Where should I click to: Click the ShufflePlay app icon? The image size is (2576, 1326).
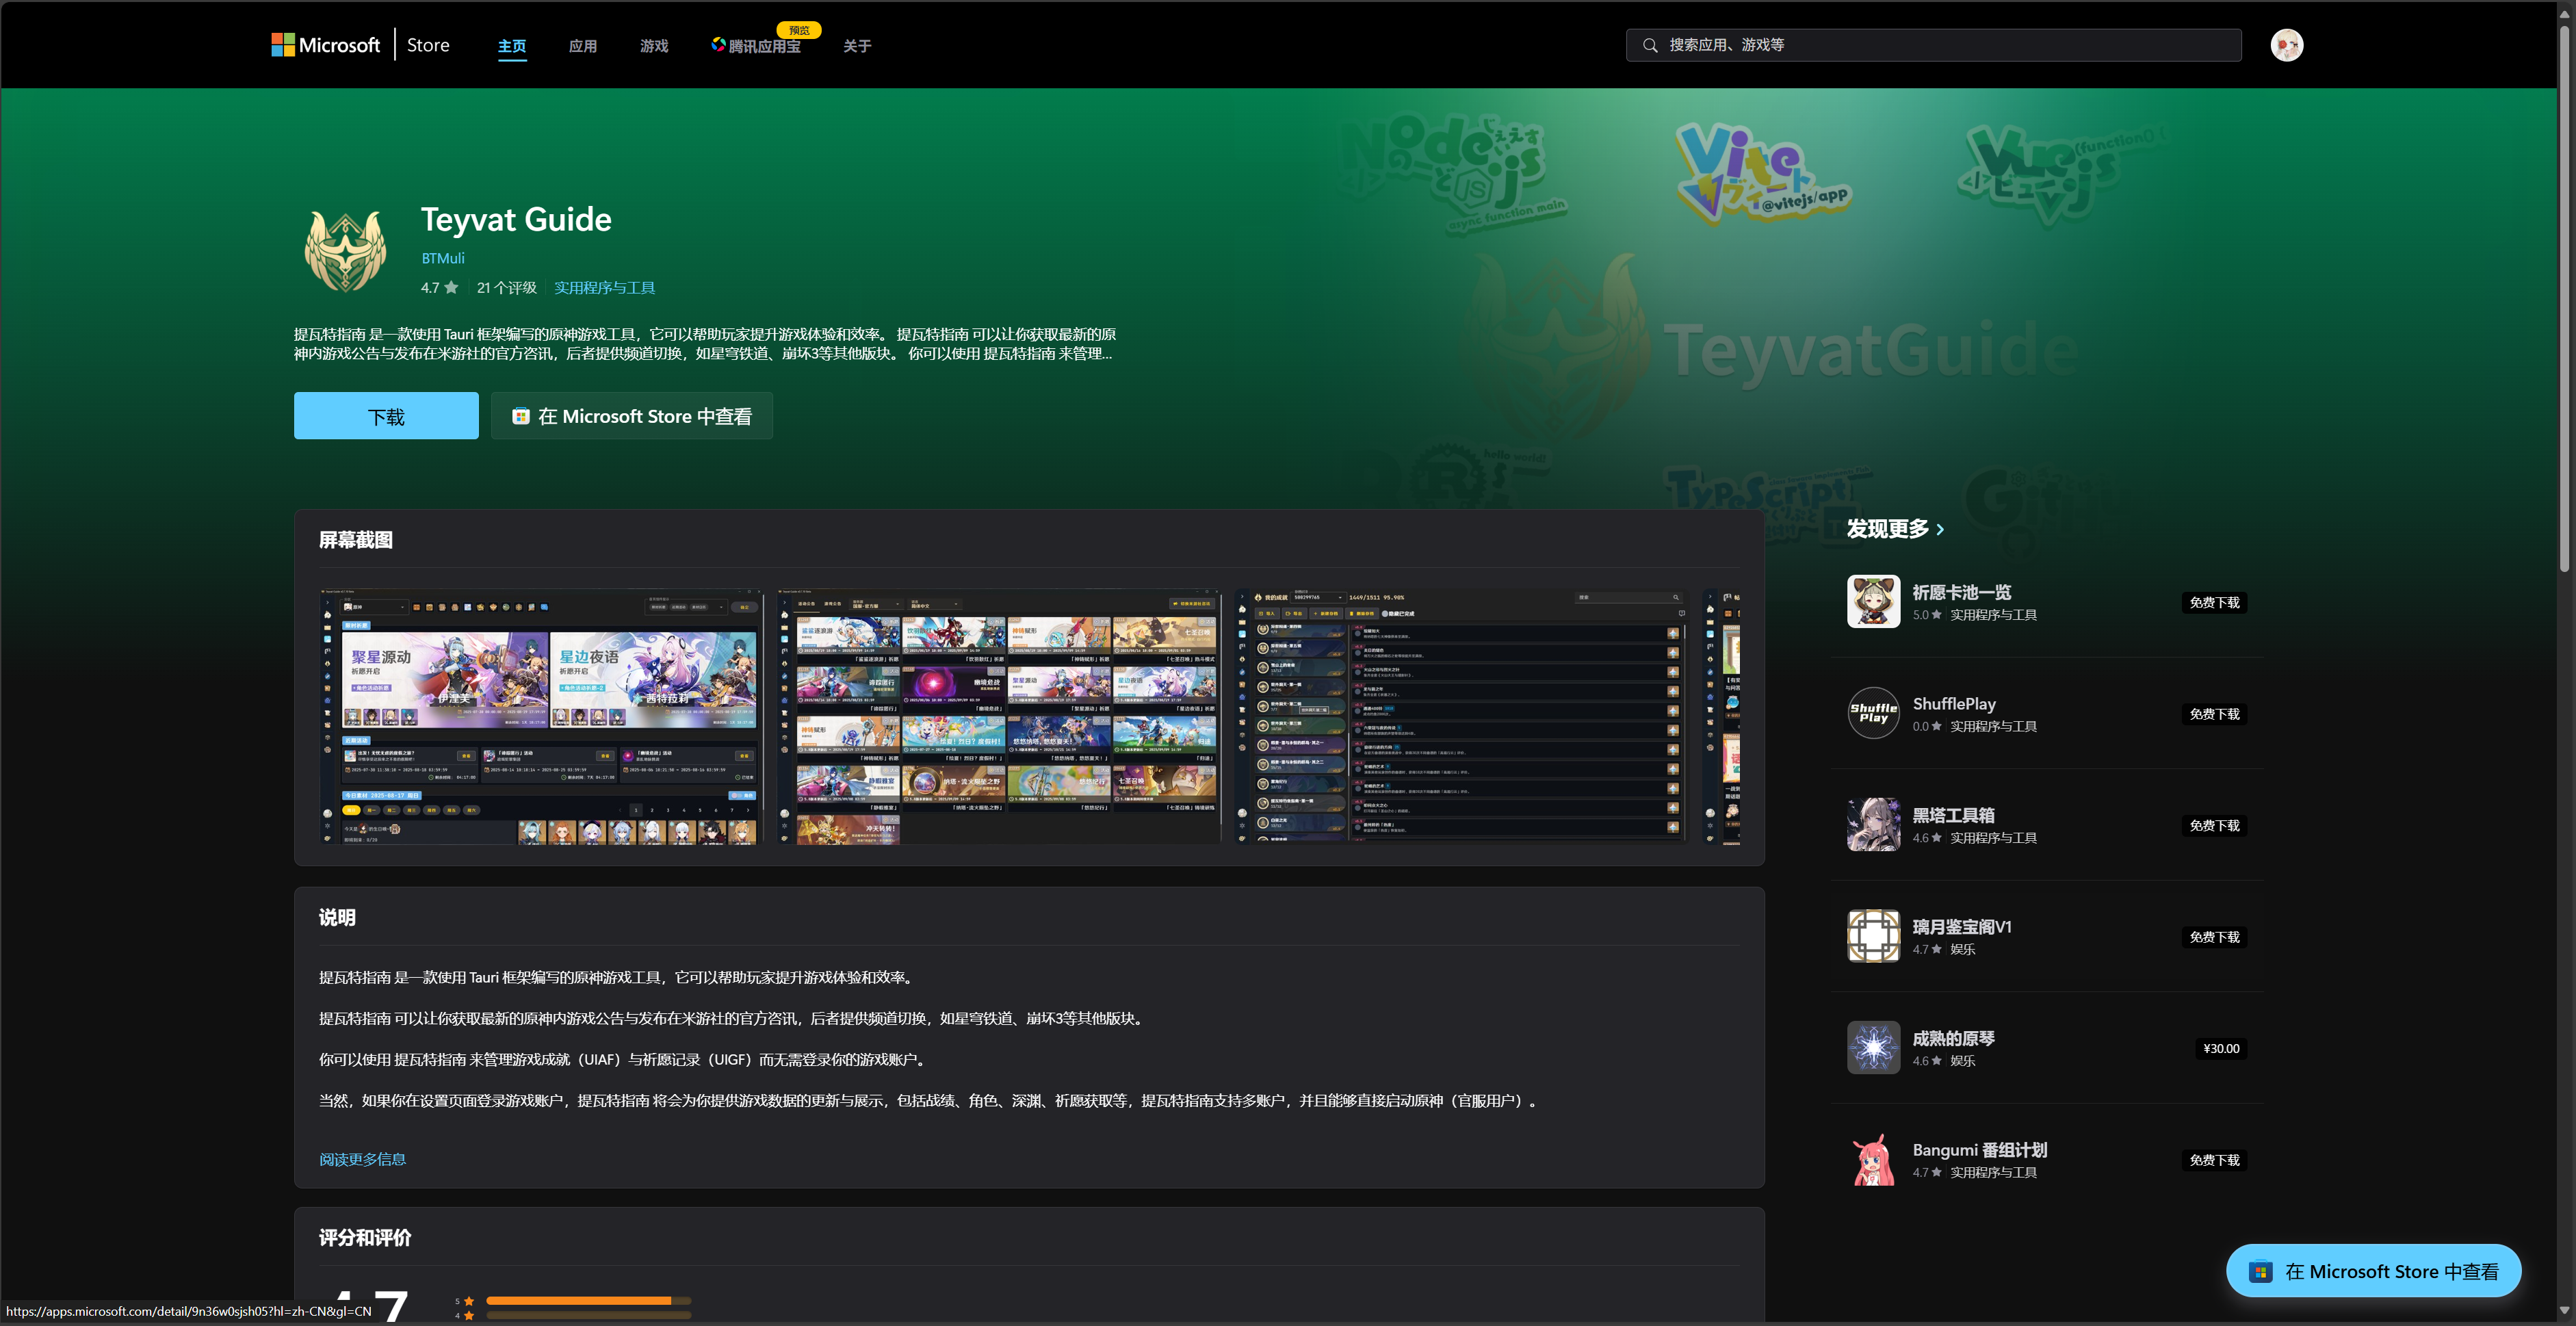point(1873,712)
